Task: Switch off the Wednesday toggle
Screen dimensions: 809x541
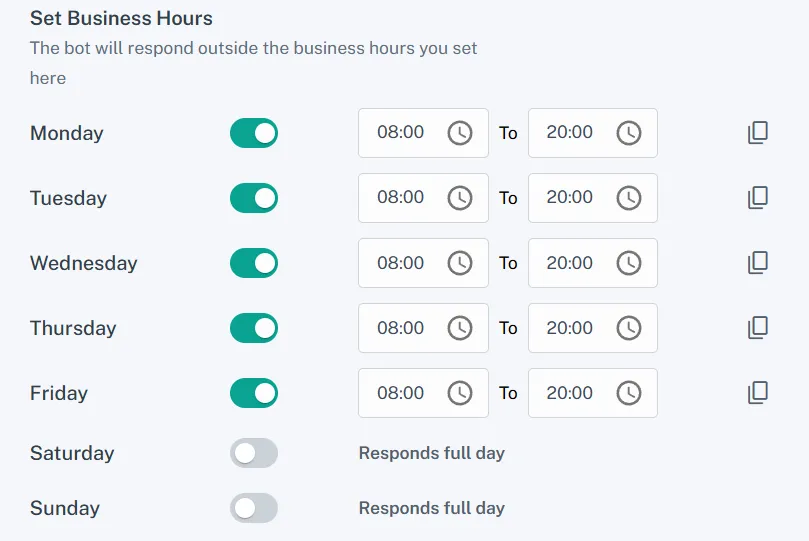Action: click(x=254, y=263)
